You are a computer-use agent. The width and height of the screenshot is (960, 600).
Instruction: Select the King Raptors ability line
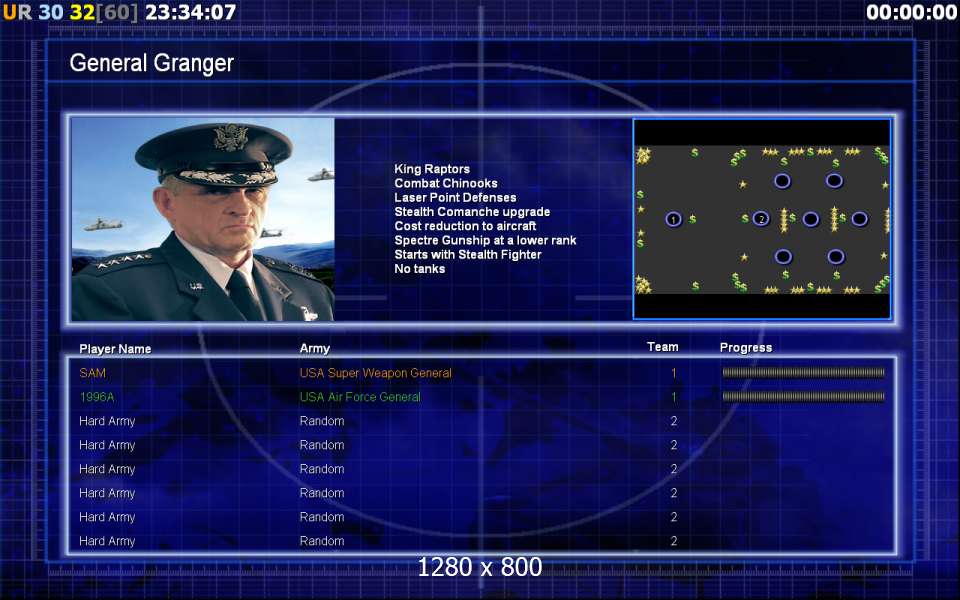click(x=432, y=169)
